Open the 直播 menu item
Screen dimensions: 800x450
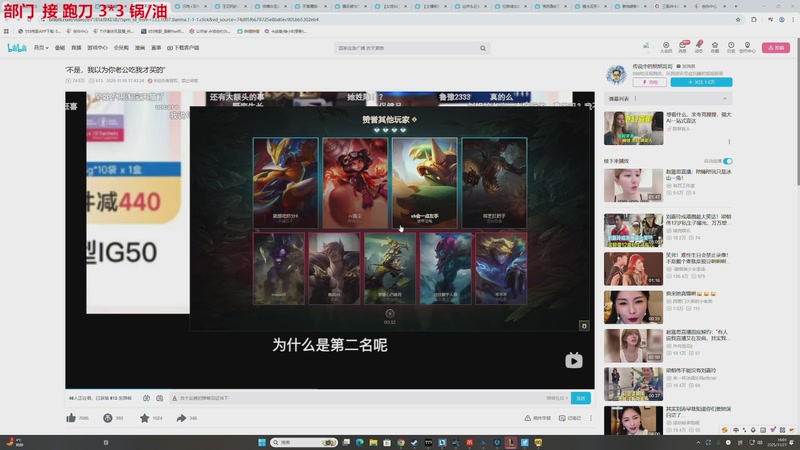[x=76, y=48]
